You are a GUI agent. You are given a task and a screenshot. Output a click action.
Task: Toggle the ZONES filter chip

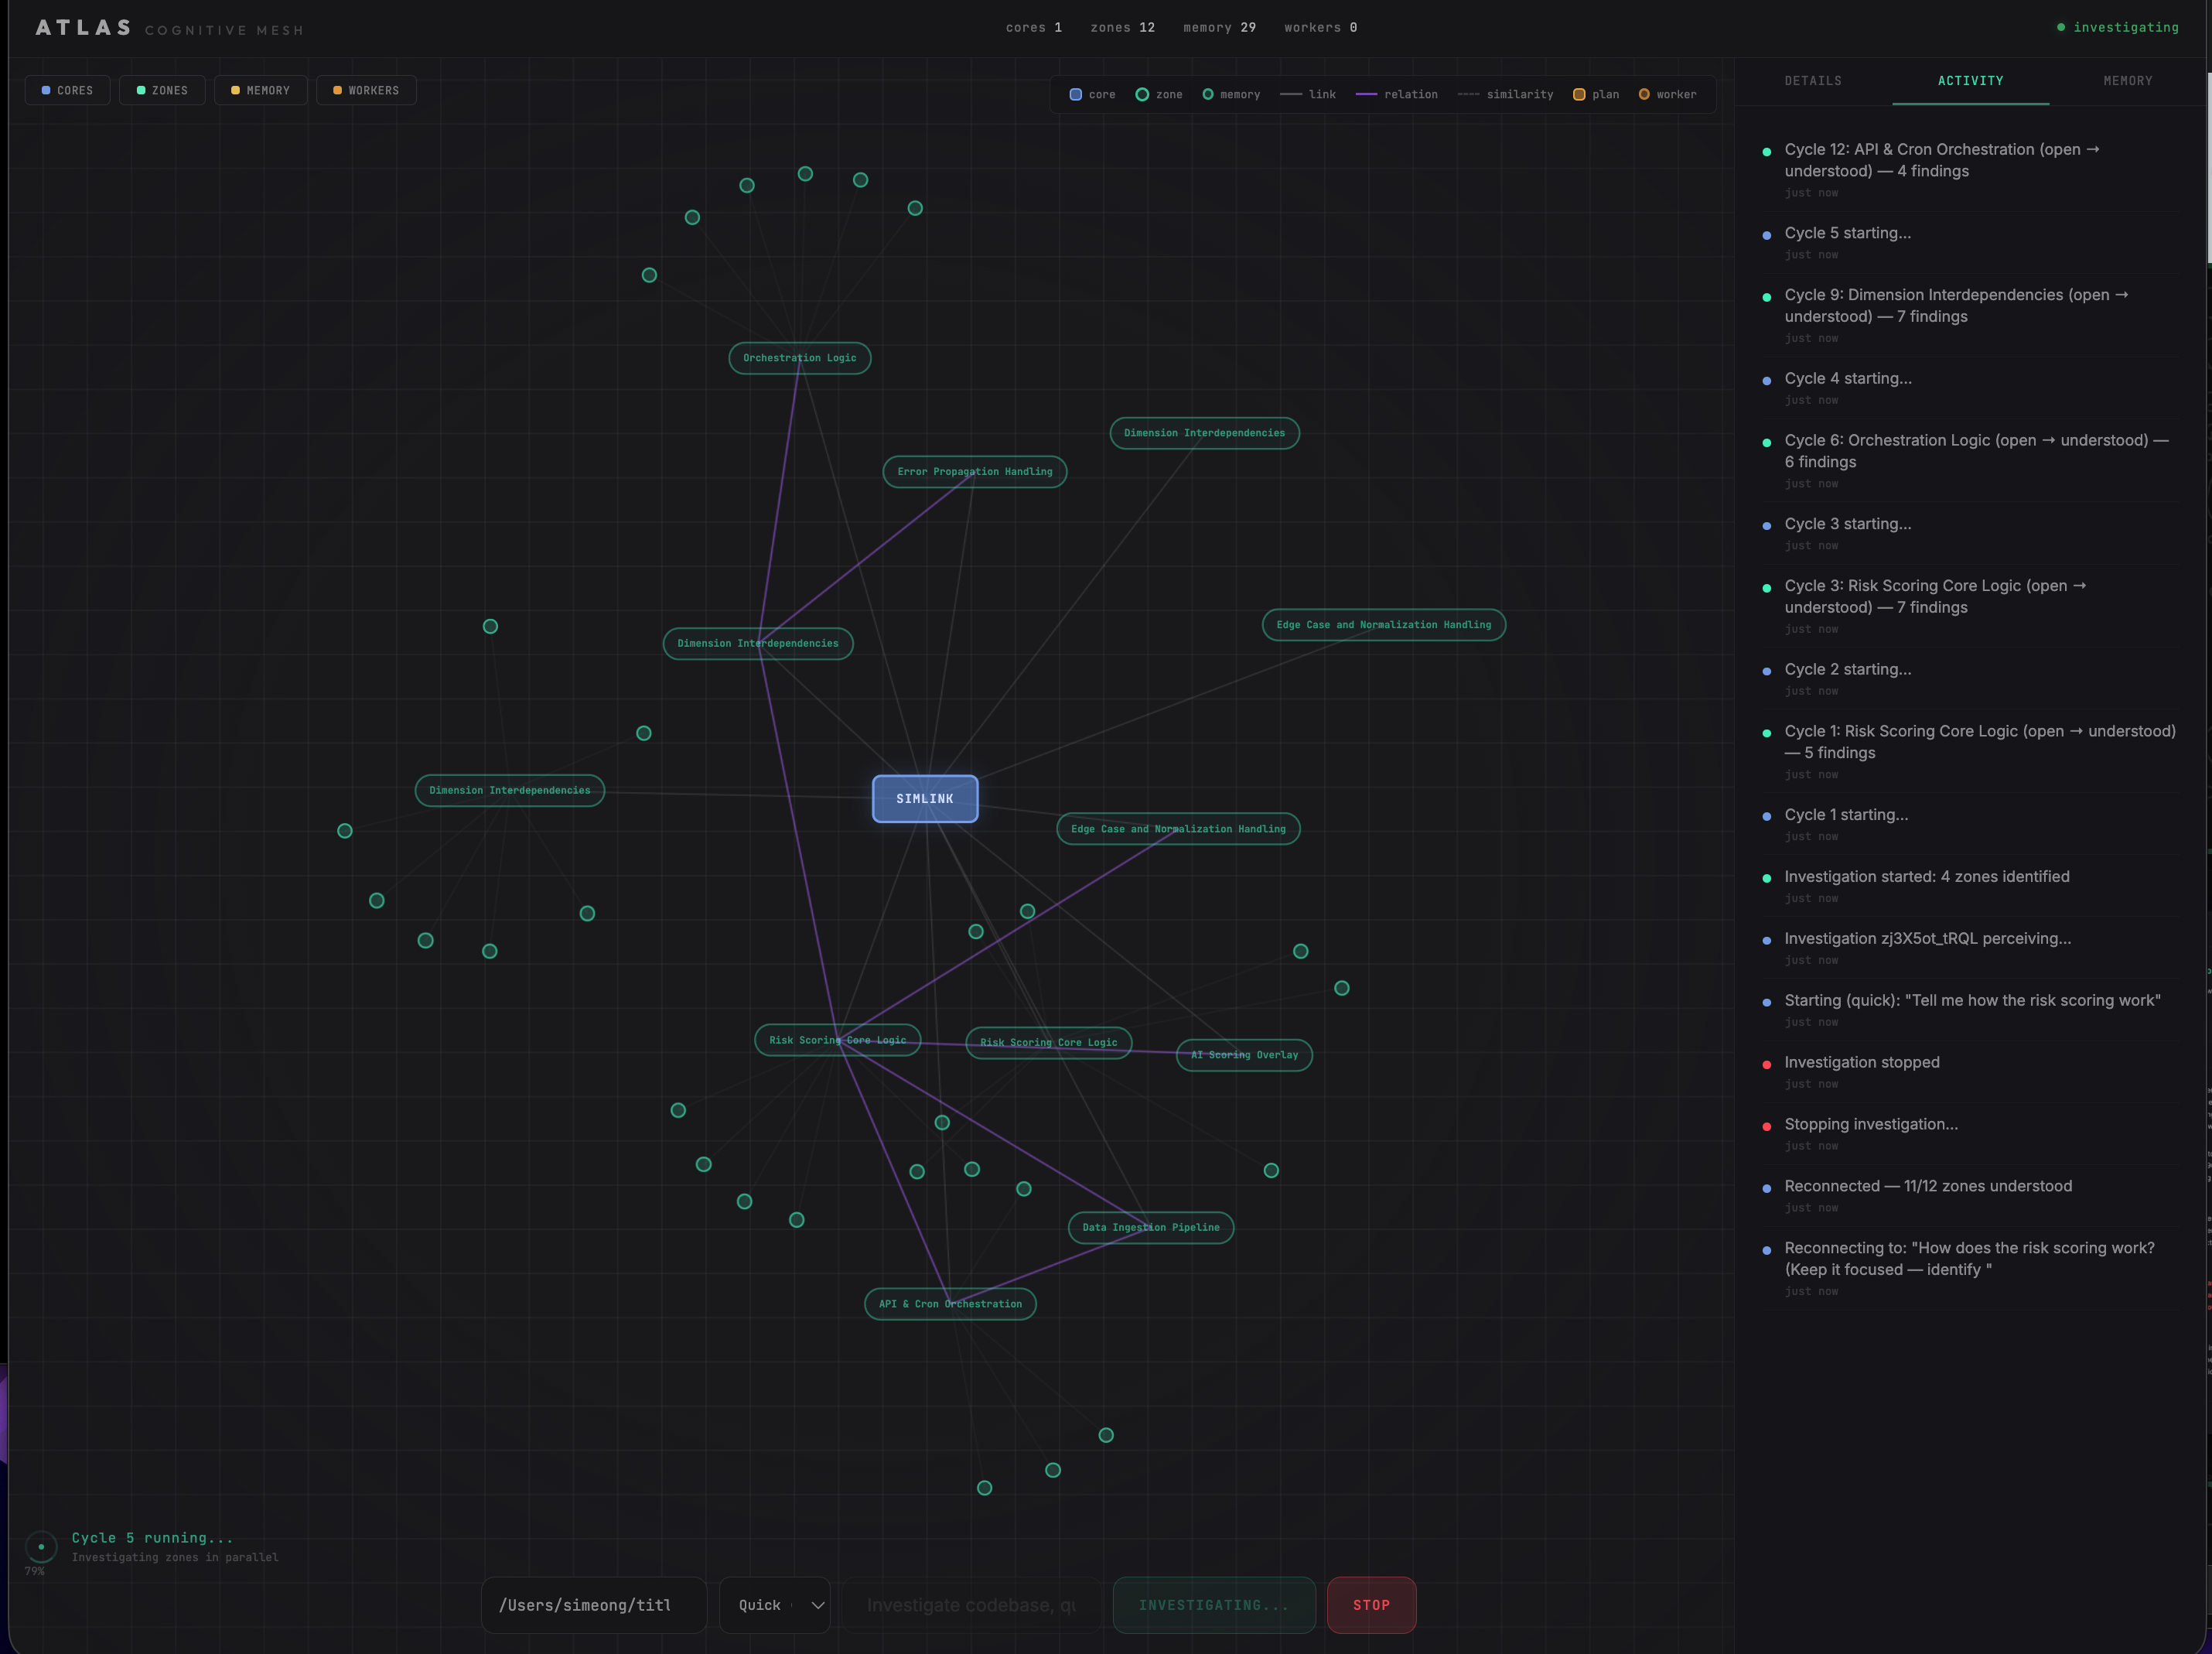(x=162, y=90)
